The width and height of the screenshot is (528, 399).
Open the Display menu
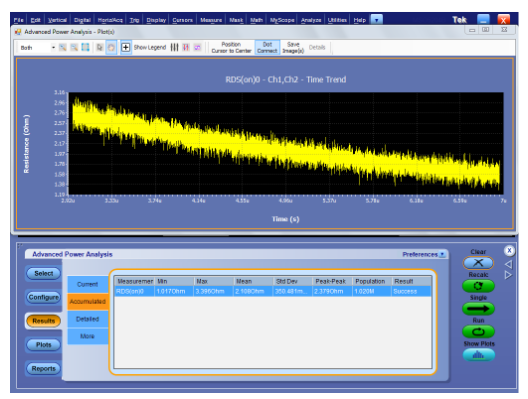tap(156, 20)
